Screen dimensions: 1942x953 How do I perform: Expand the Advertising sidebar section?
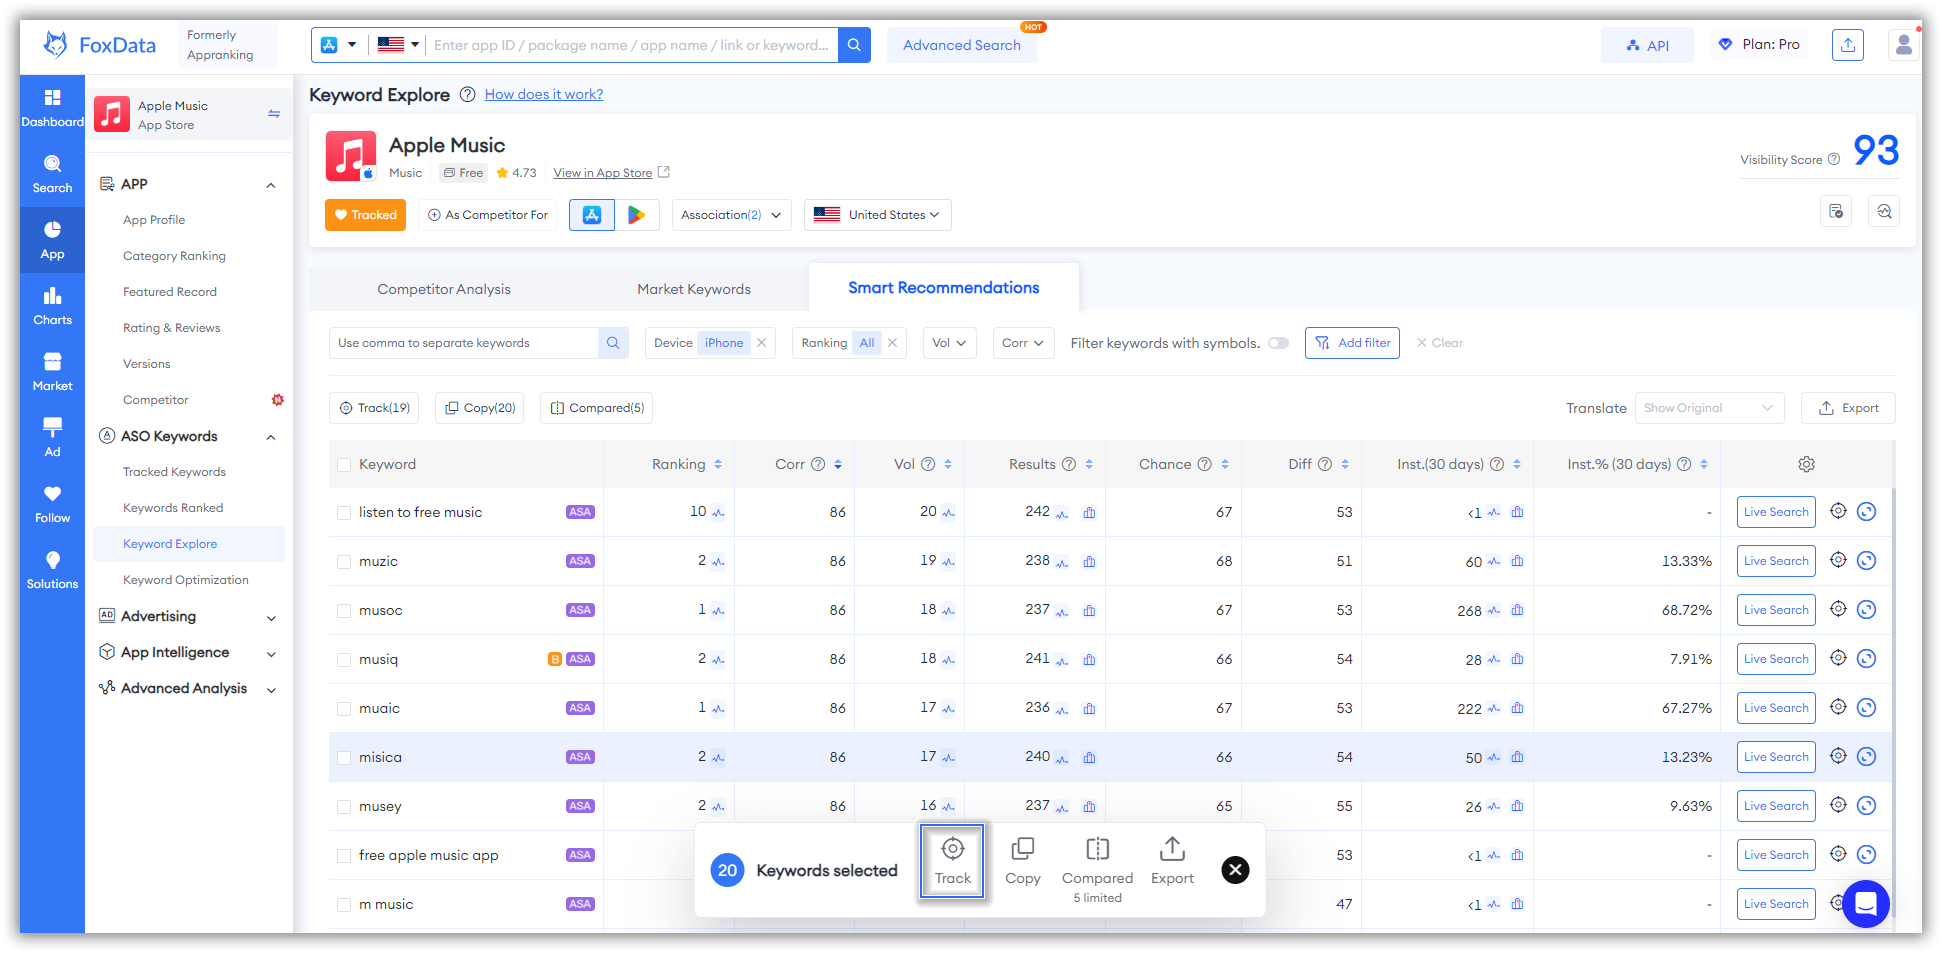[271, 618]
